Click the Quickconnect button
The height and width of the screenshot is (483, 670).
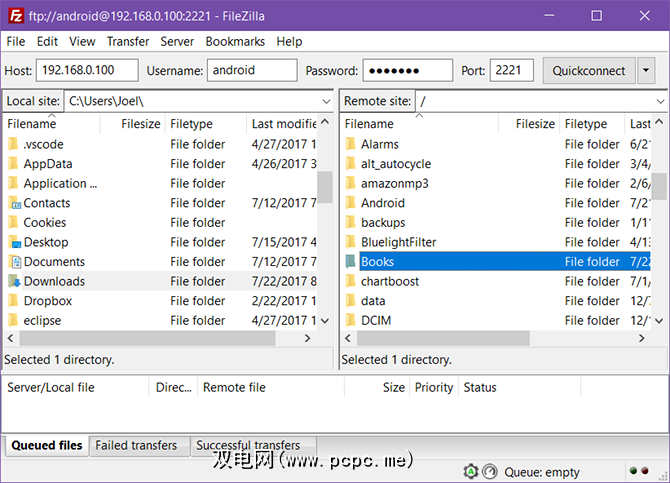click(x=589, y=71)
